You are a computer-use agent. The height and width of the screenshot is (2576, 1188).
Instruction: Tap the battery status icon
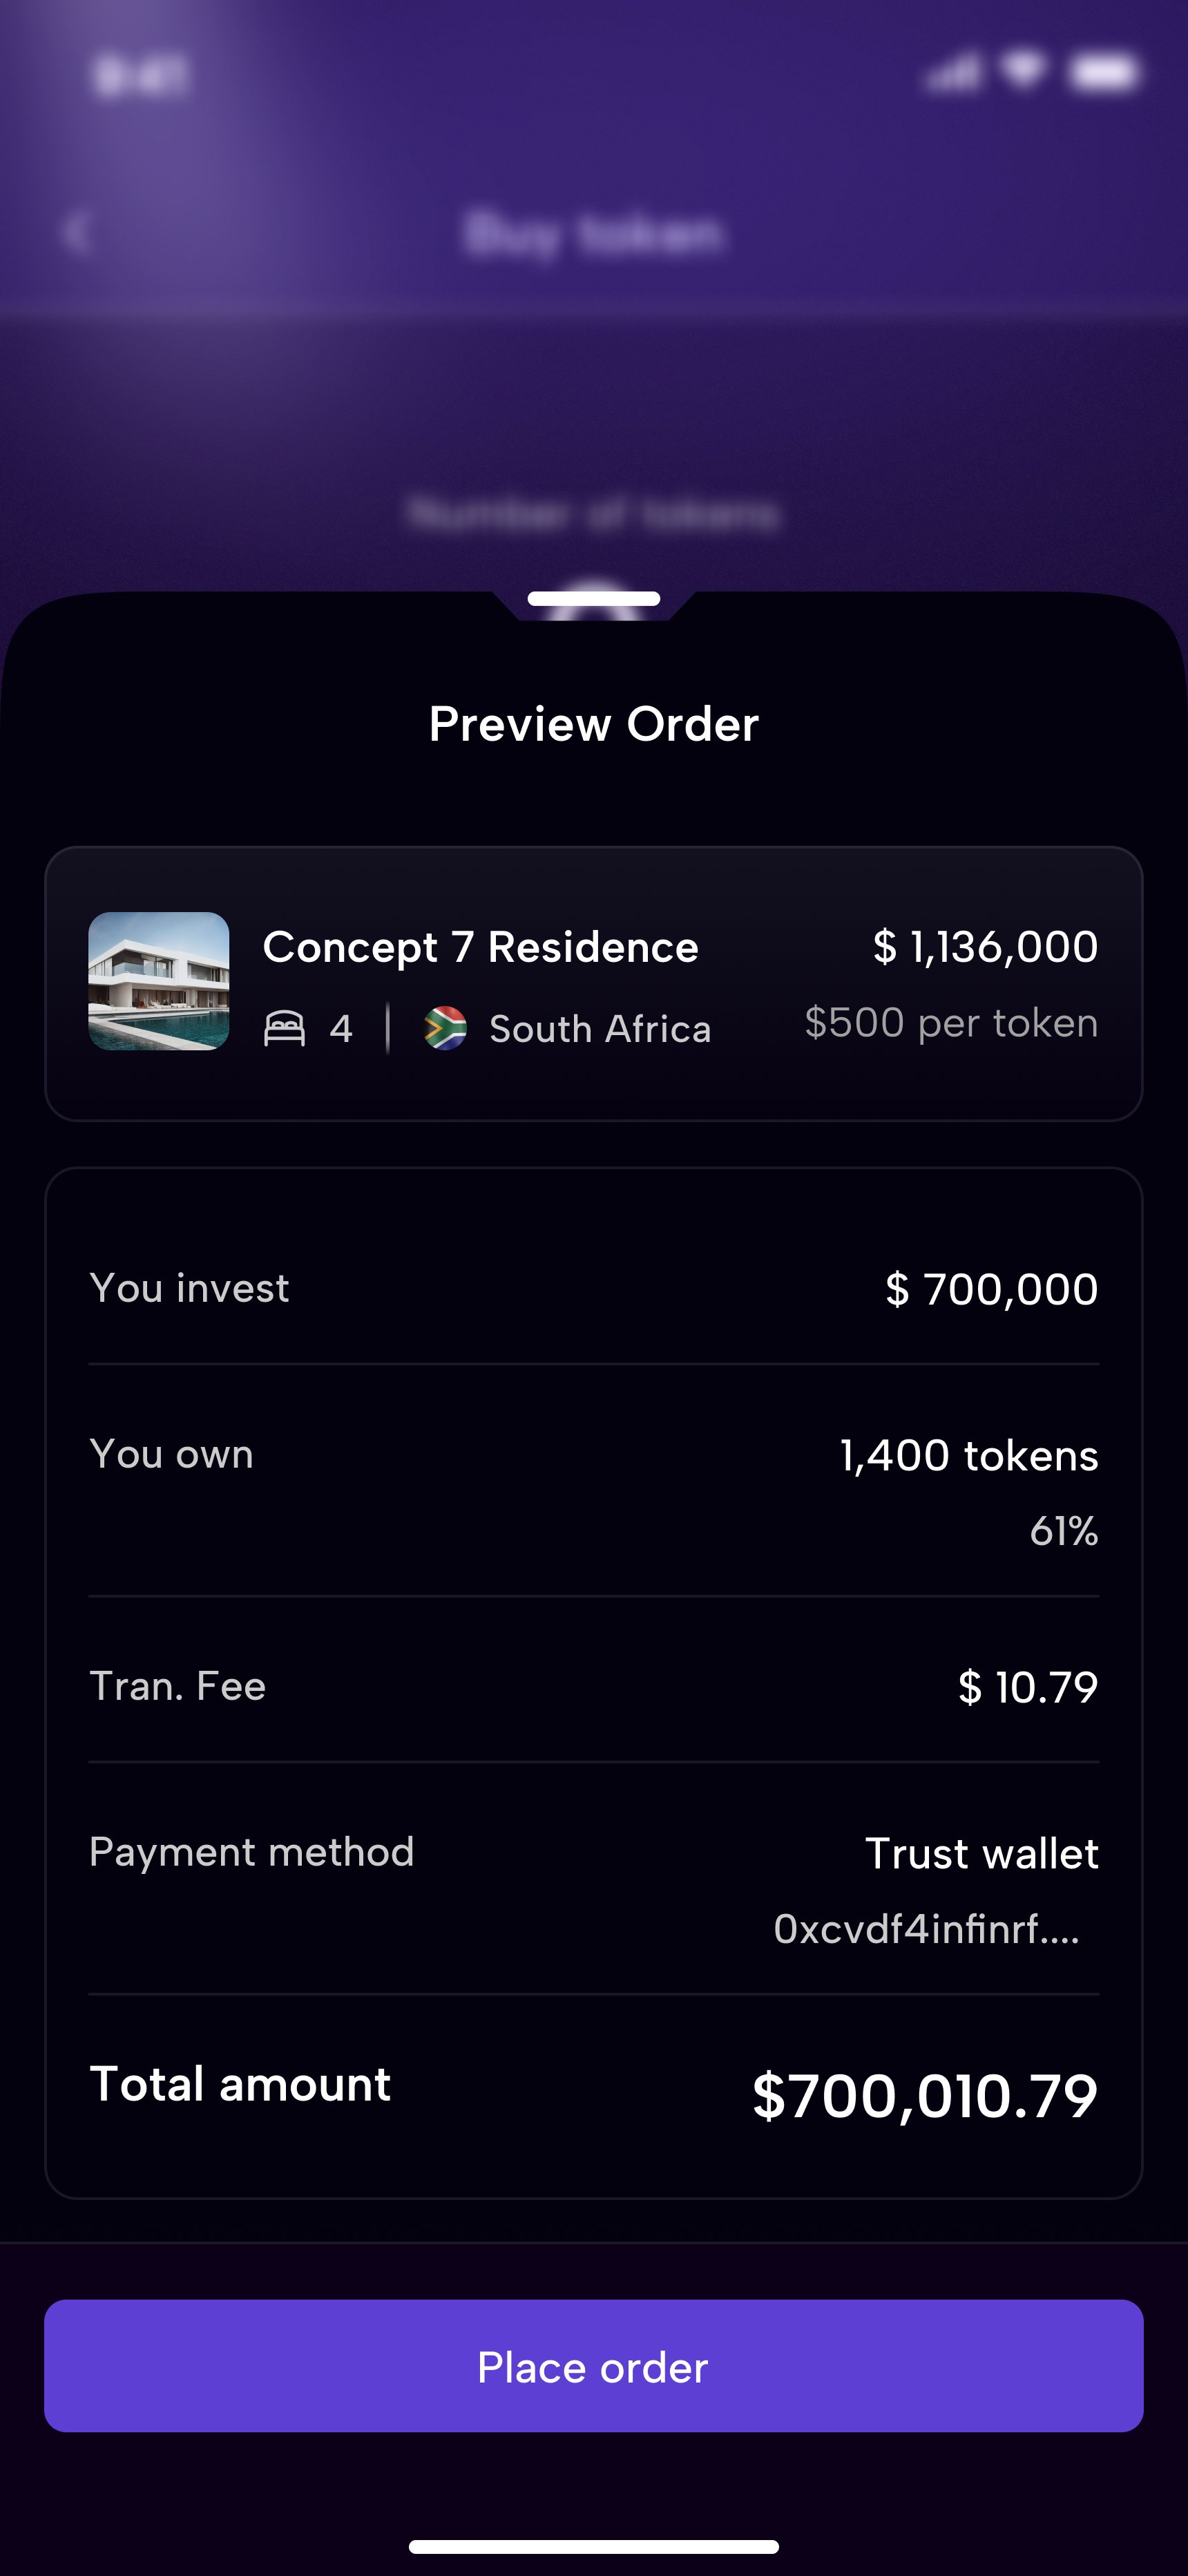(1103, 73)
